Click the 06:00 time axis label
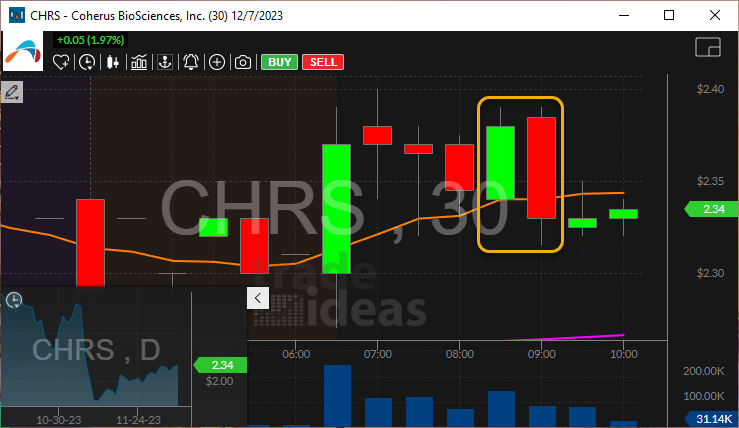Screen dimensions: 739x428 [296, 354]
